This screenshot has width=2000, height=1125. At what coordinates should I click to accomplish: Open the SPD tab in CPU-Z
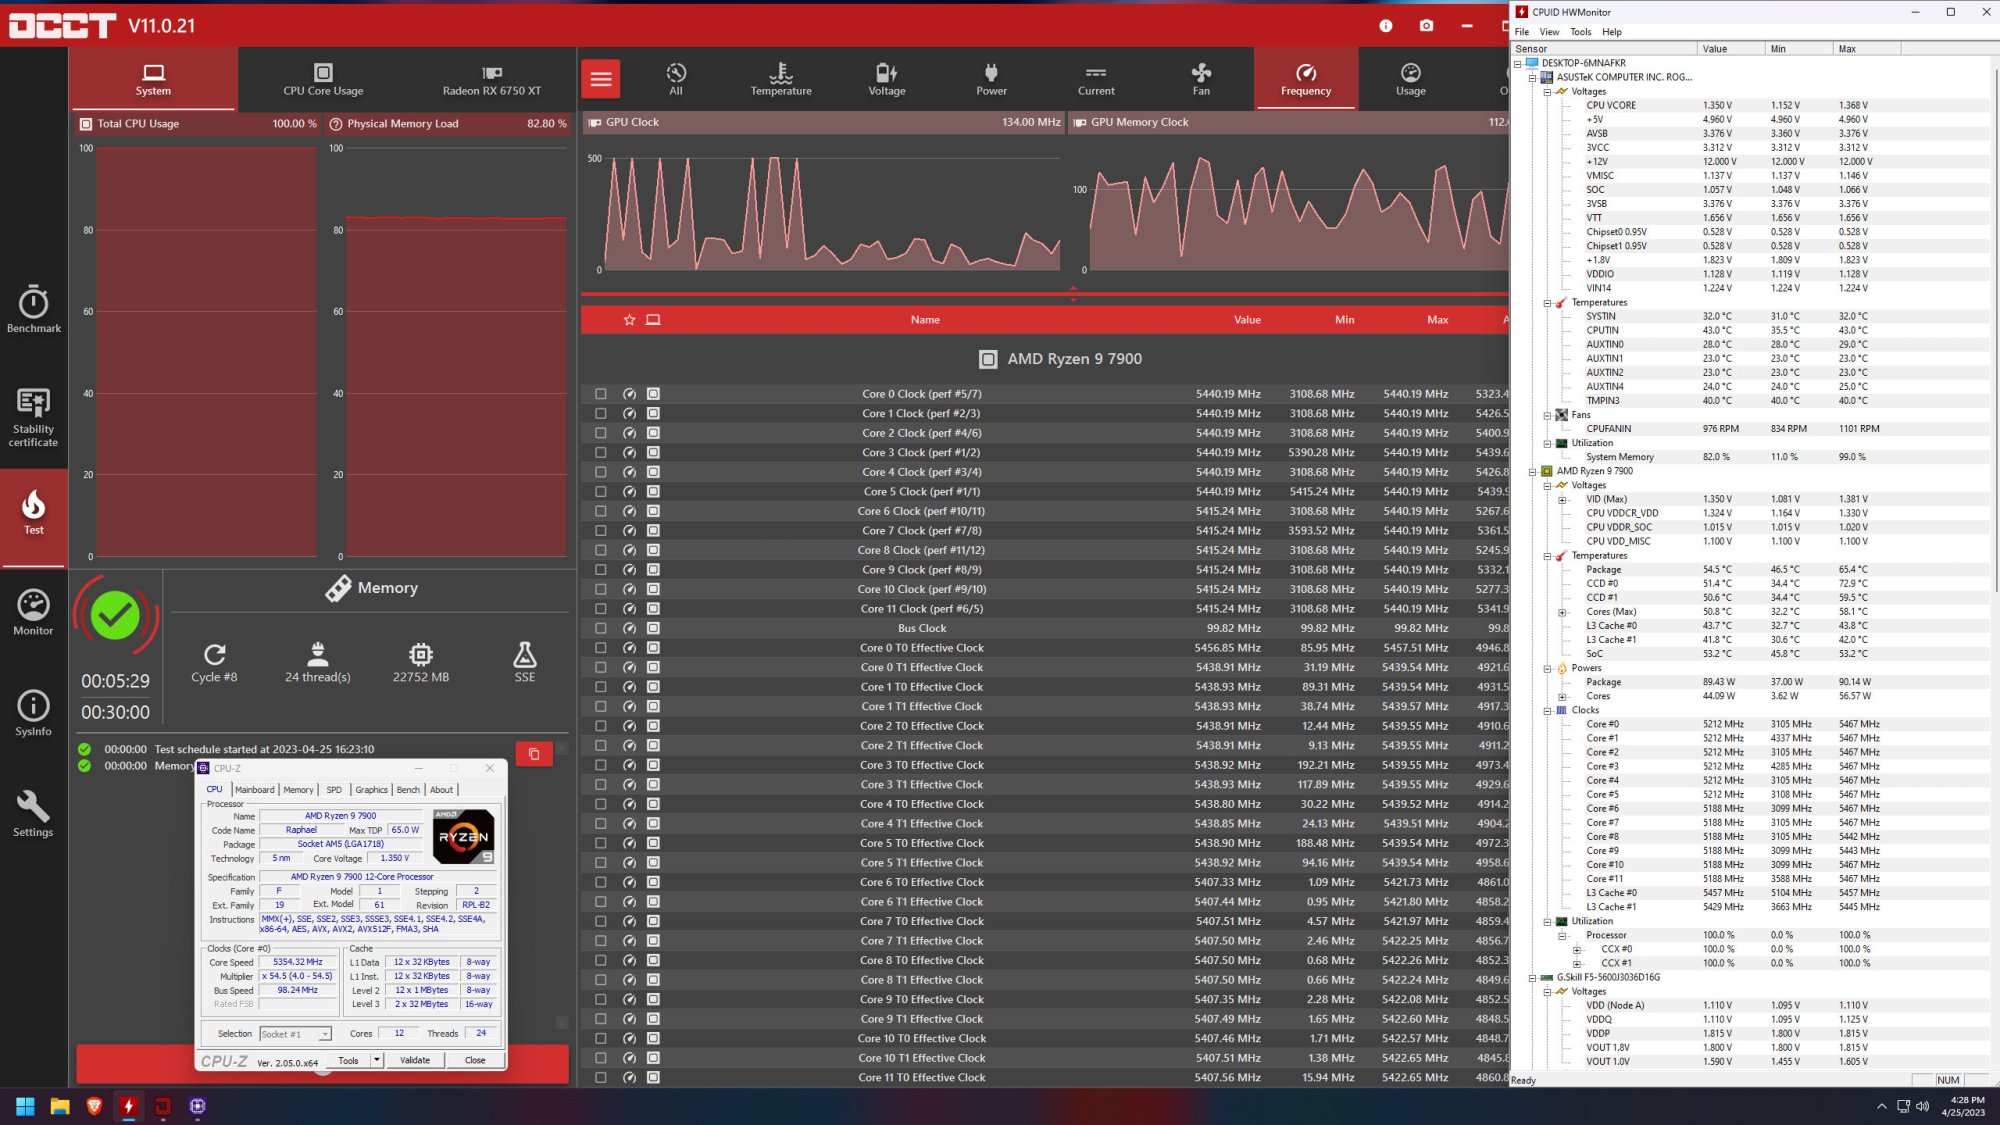click(x=334, y=790)
